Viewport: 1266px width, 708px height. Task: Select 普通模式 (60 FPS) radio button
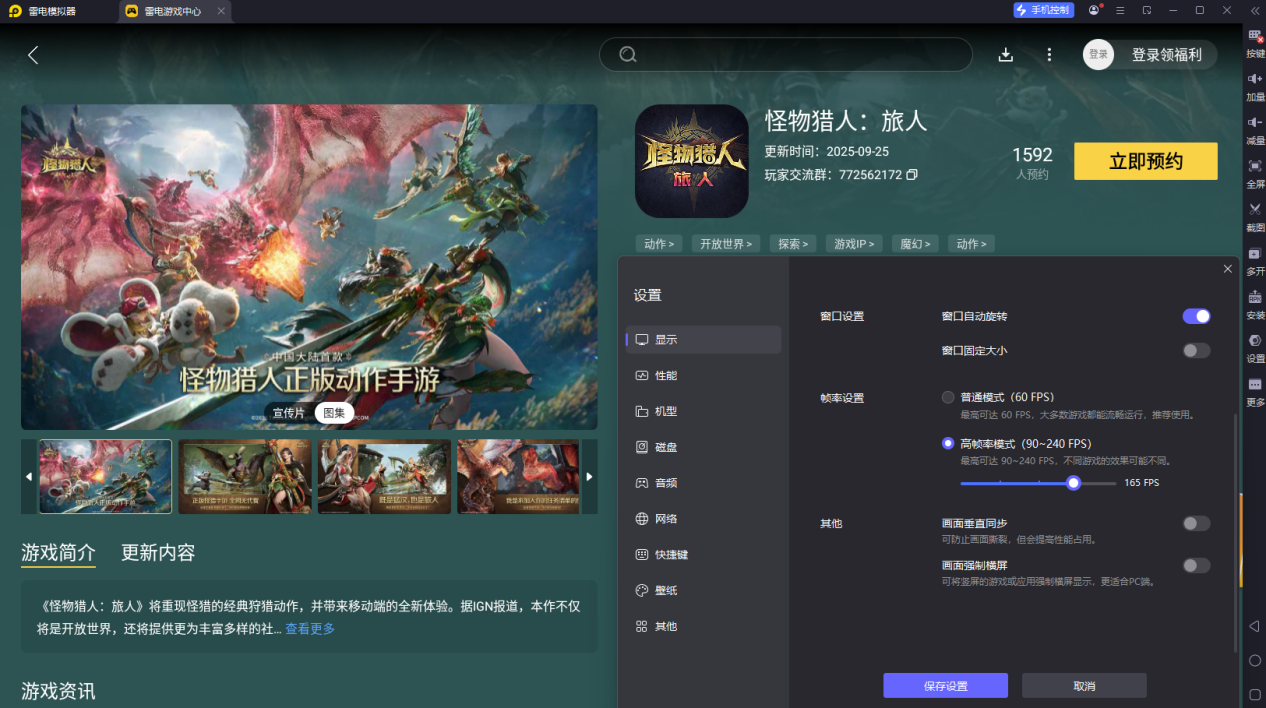tap(948, 397)
